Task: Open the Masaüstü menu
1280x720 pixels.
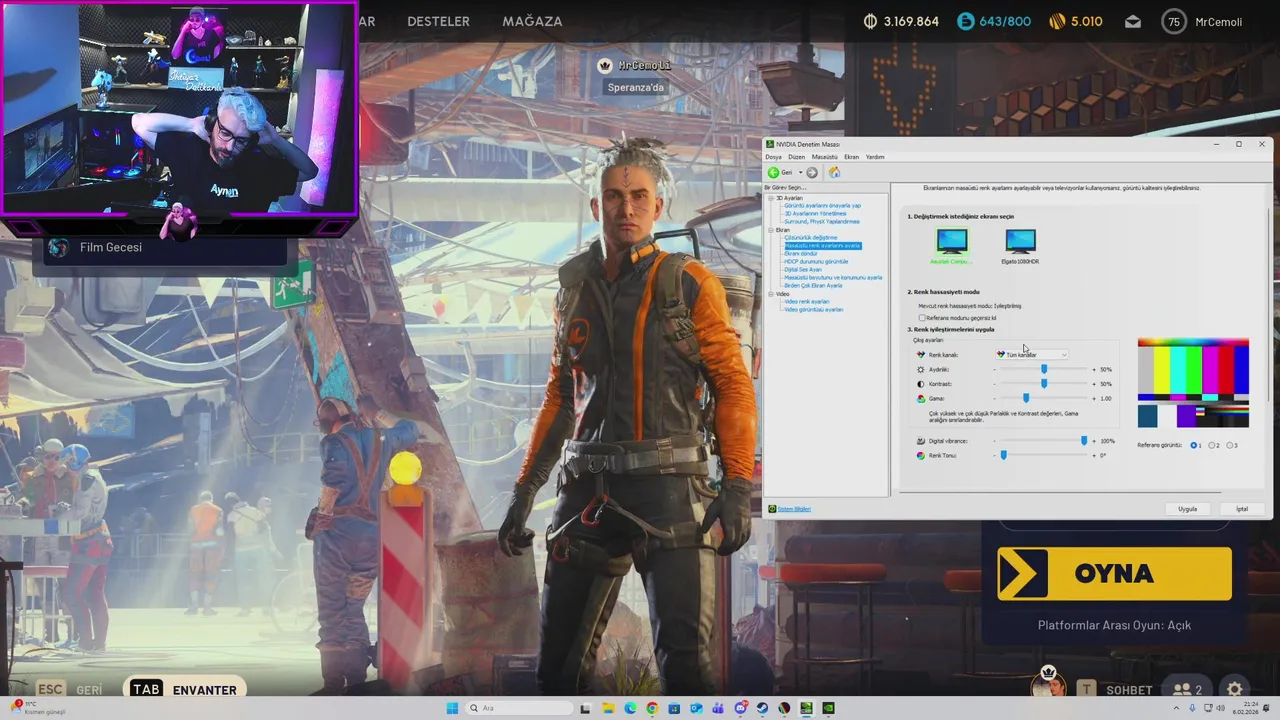Action: click(825, 157)
